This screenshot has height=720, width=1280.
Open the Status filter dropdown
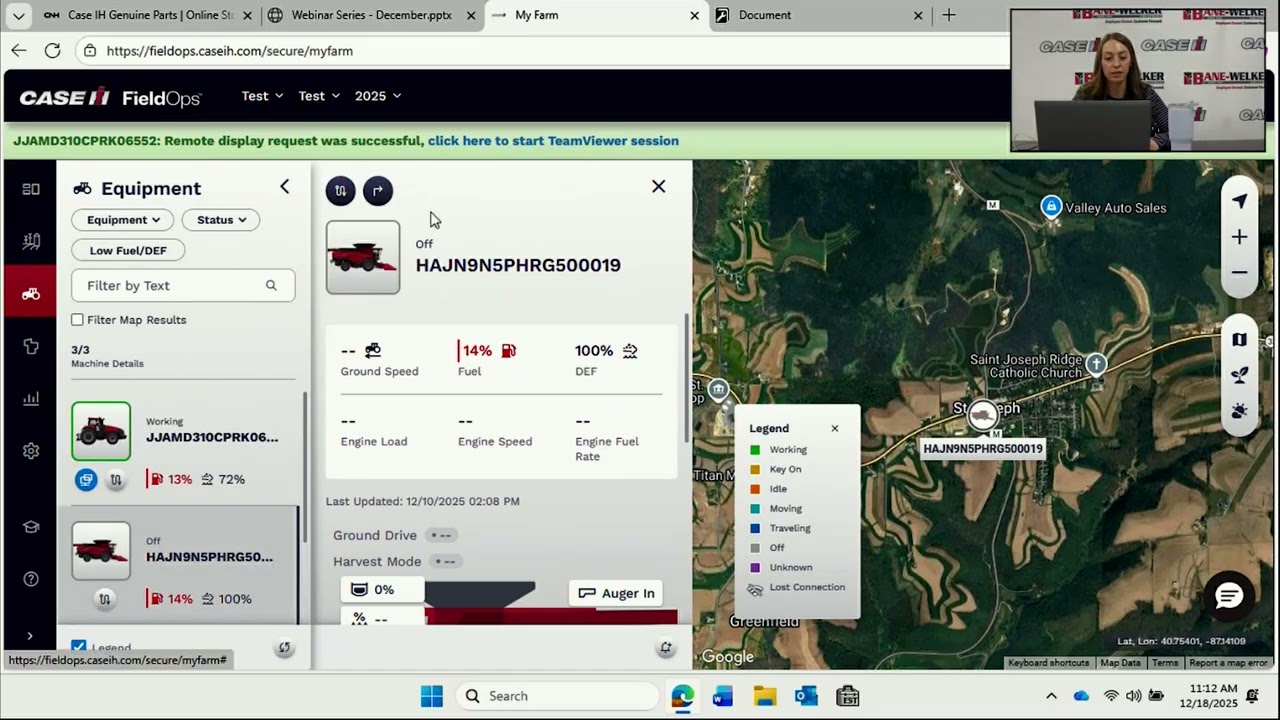(x=221, y=220)
